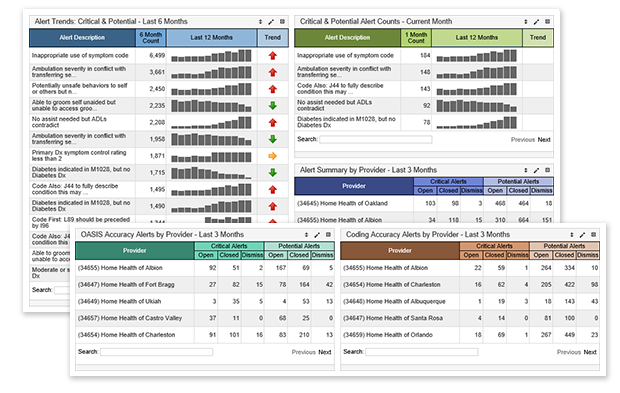Viewport: 620px width, 393px height.
Task: Click the pencil edit icon in Alert Trends panel header
Action: 271,22
